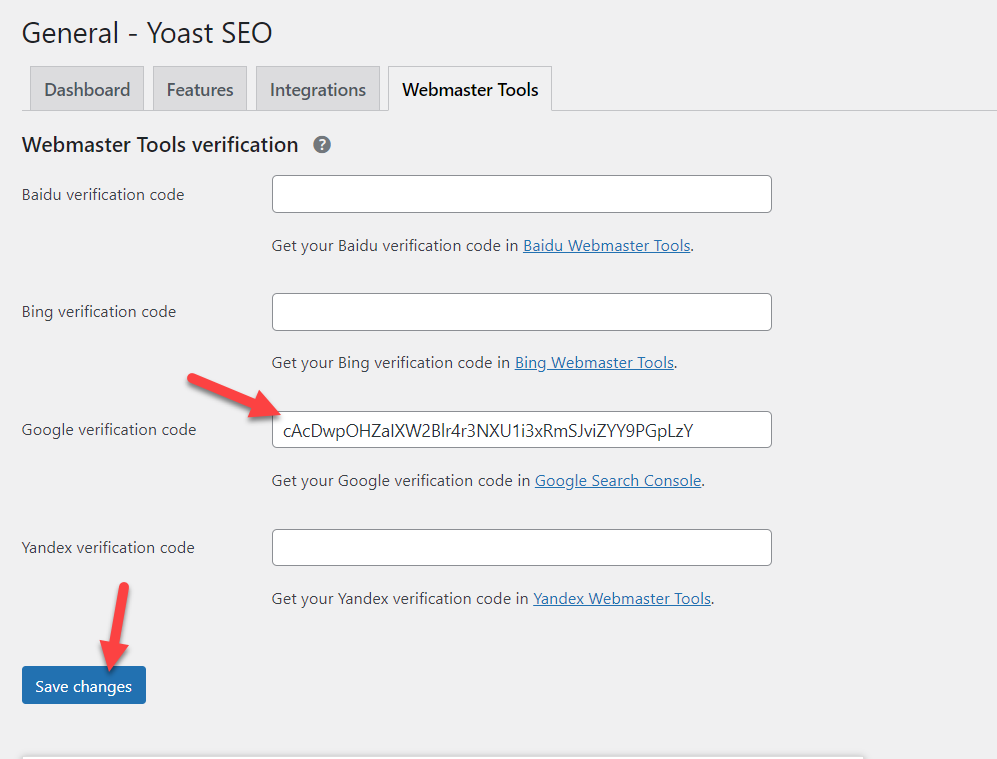Click into the Google verification code field
Screen dimensions: 997x759
[x=521, y=430]
